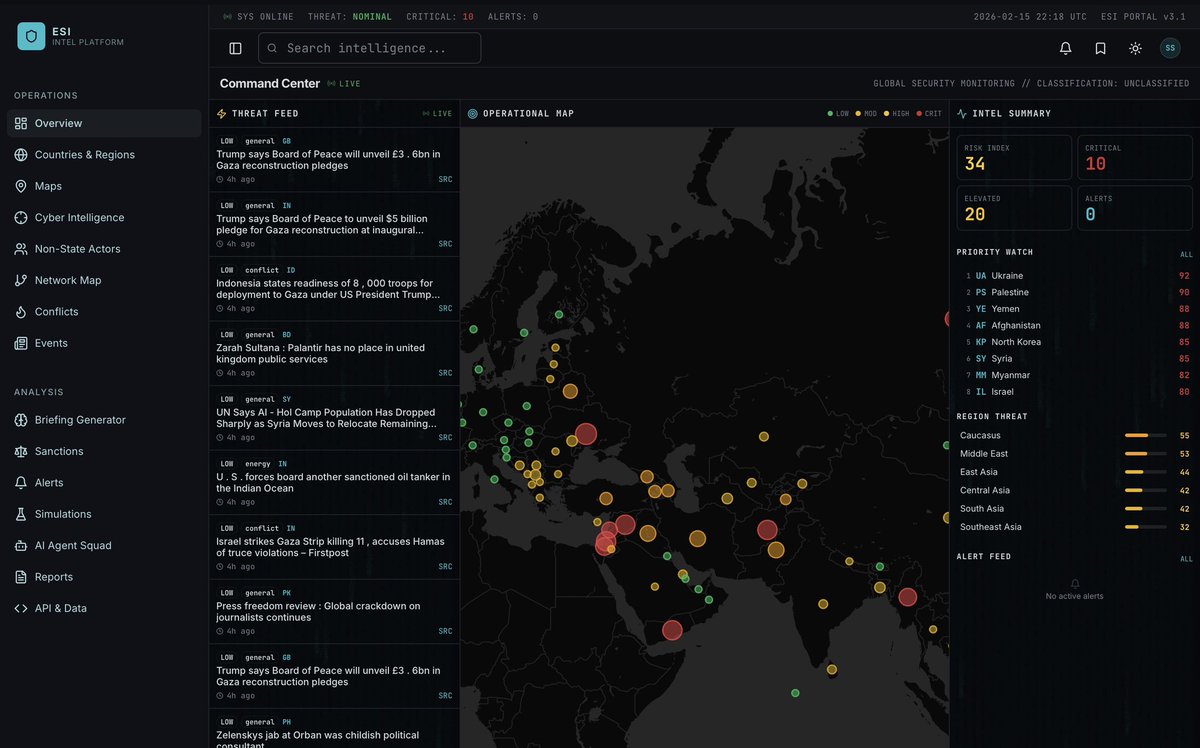
Task: Click the Alerts 0 summary card
Action: point(1135,208)
